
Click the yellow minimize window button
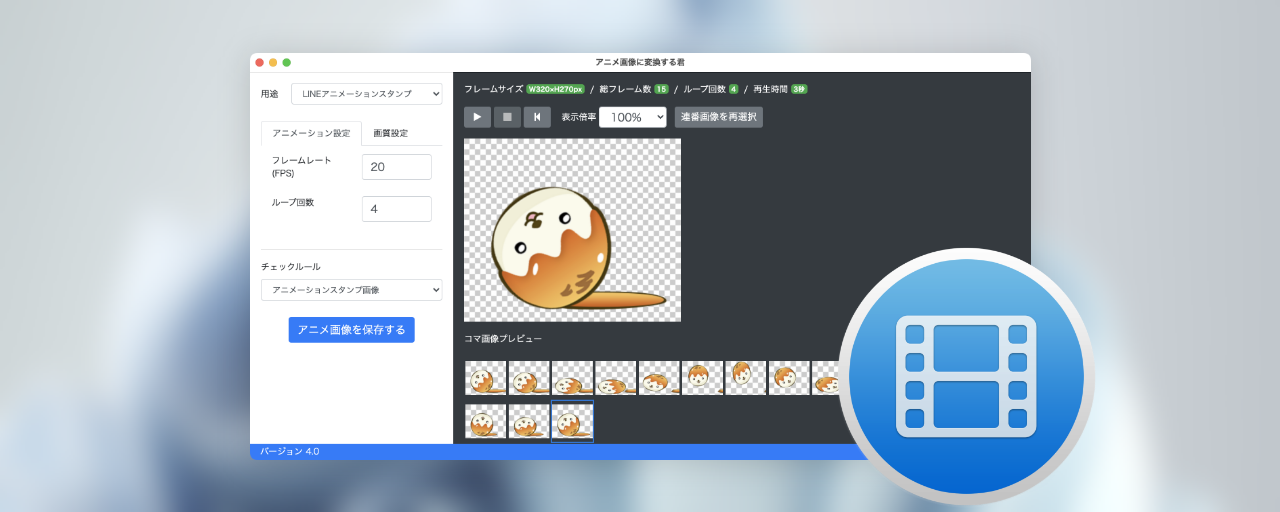coord(273,62)
